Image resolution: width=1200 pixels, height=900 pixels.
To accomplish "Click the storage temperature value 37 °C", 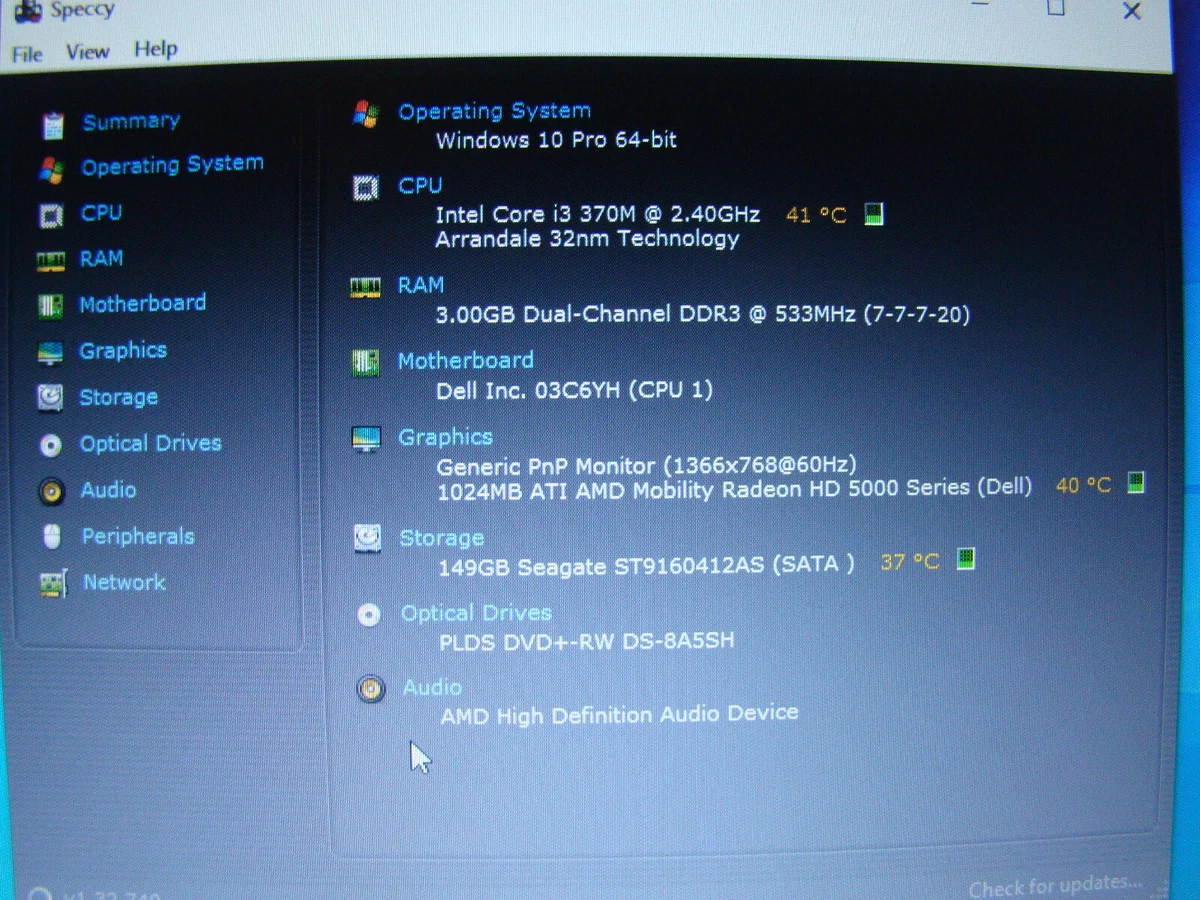I will [910, 562].
